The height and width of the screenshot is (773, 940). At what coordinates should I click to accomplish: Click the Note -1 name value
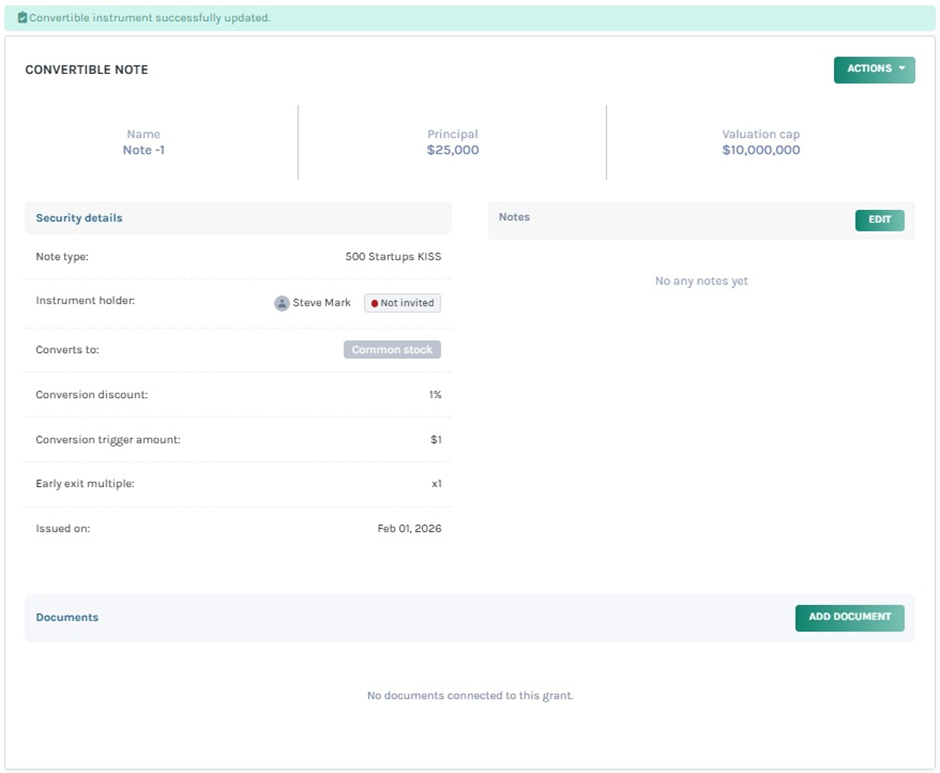click(143, 150)
